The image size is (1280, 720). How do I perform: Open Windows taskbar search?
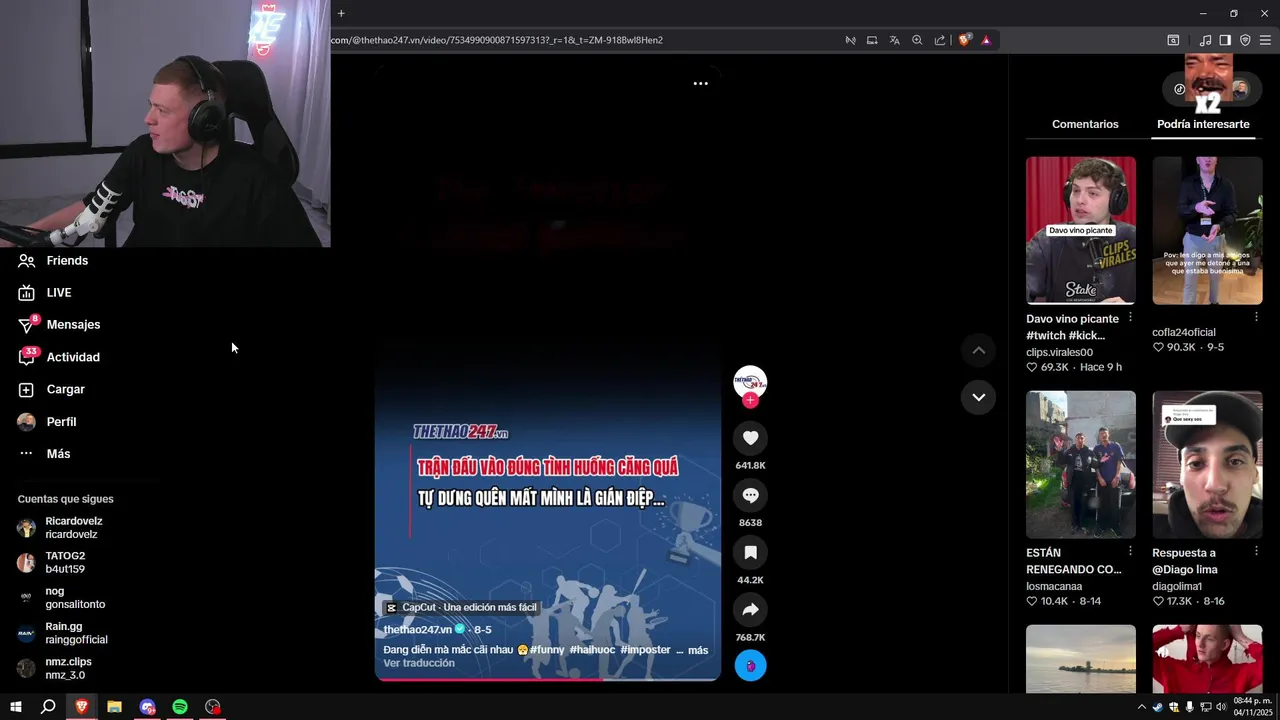pos(48,707)
